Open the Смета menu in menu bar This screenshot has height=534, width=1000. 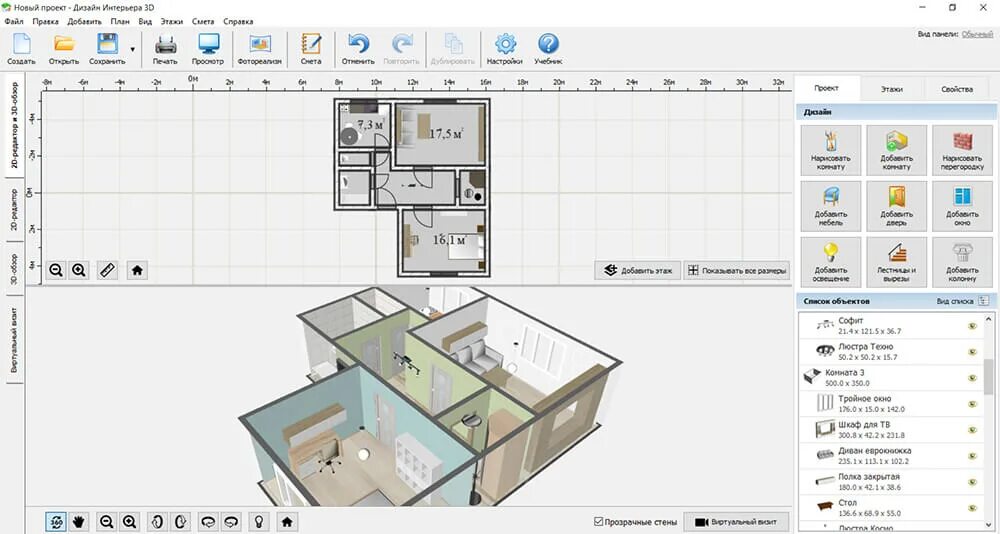point(203,21)
